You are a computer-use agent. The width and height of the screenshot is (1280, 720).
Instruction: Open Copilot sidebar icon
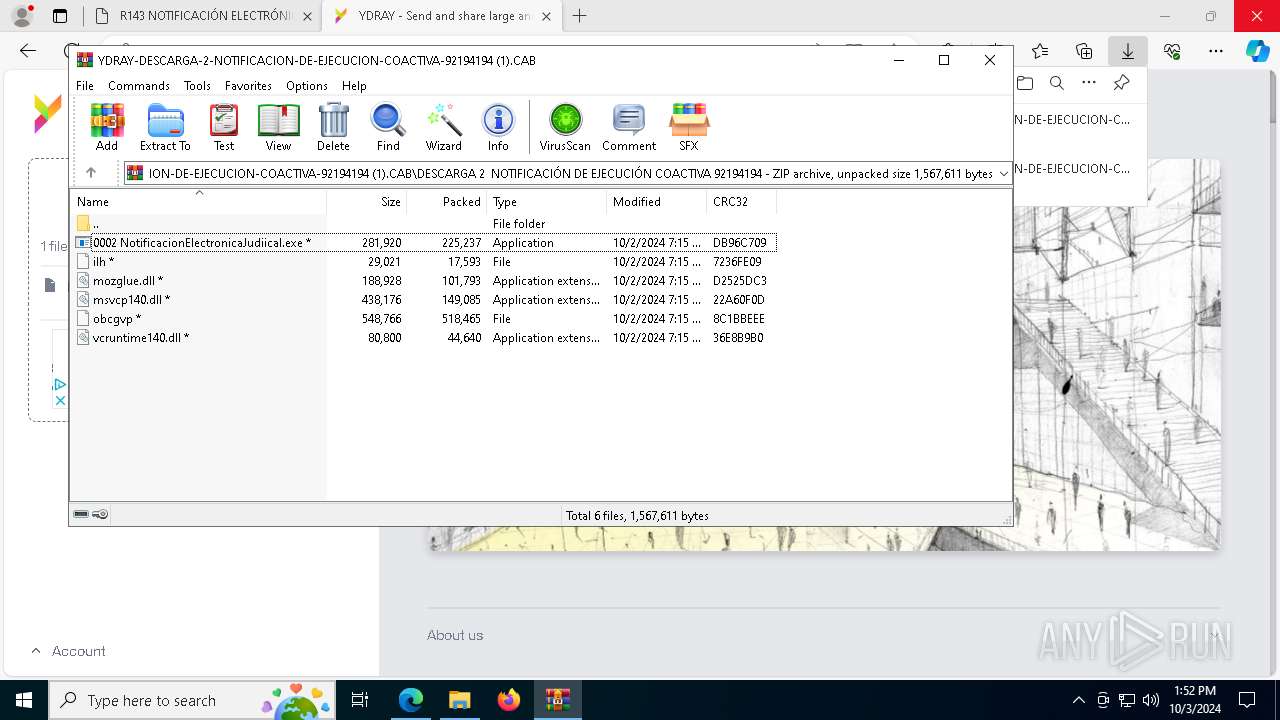coord(1258,51)
